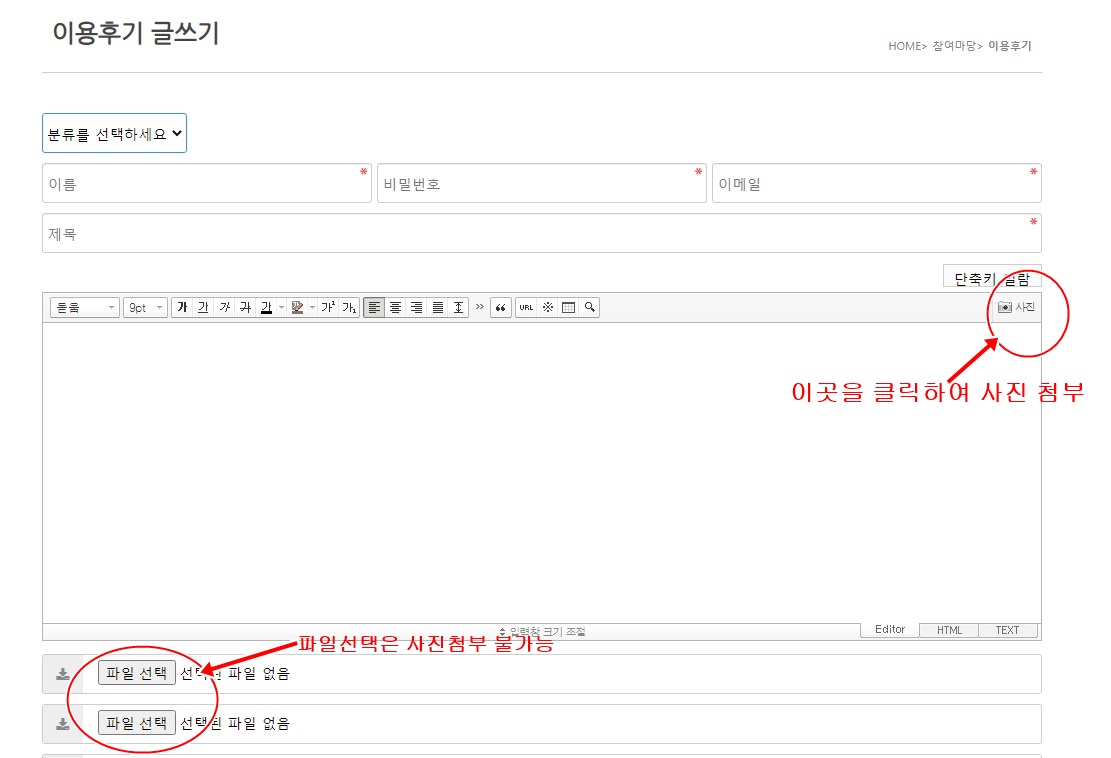Insert special character
The image size is (1111, 758).
[548, 307]
